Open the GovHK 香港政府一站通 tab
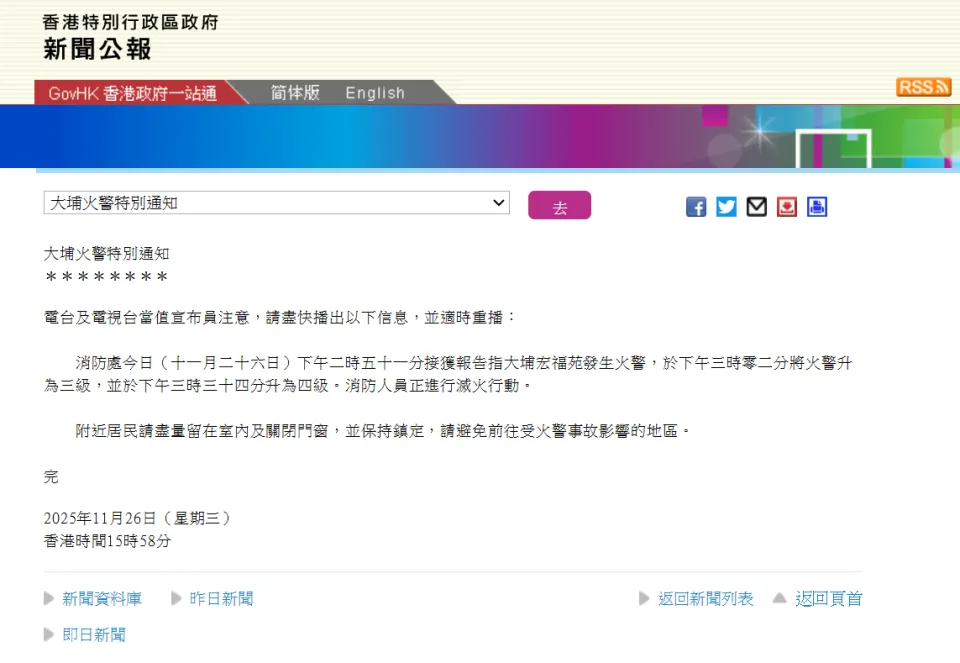Viewport: 960px width, 663px height. [132, 93]
